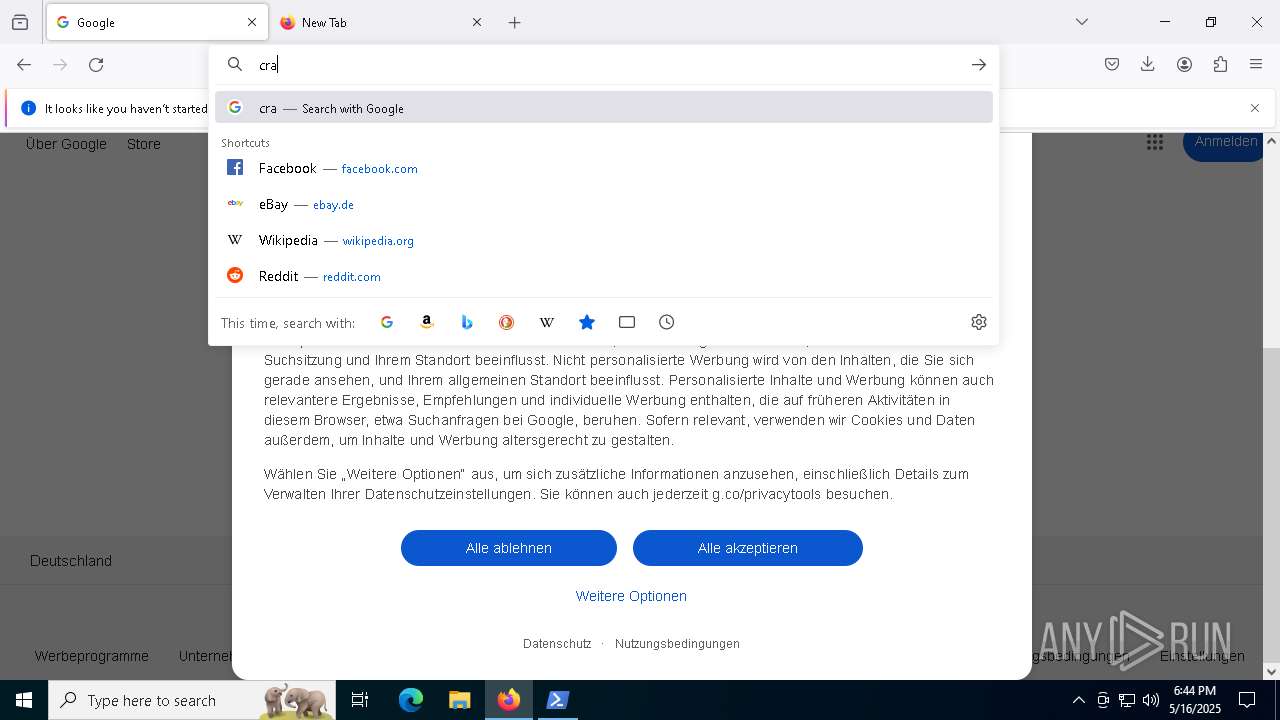Open Save to Pocket icon
The width and height of the screenshot is (1280, 720).
pyautogui.click(x=1112, y=65)
